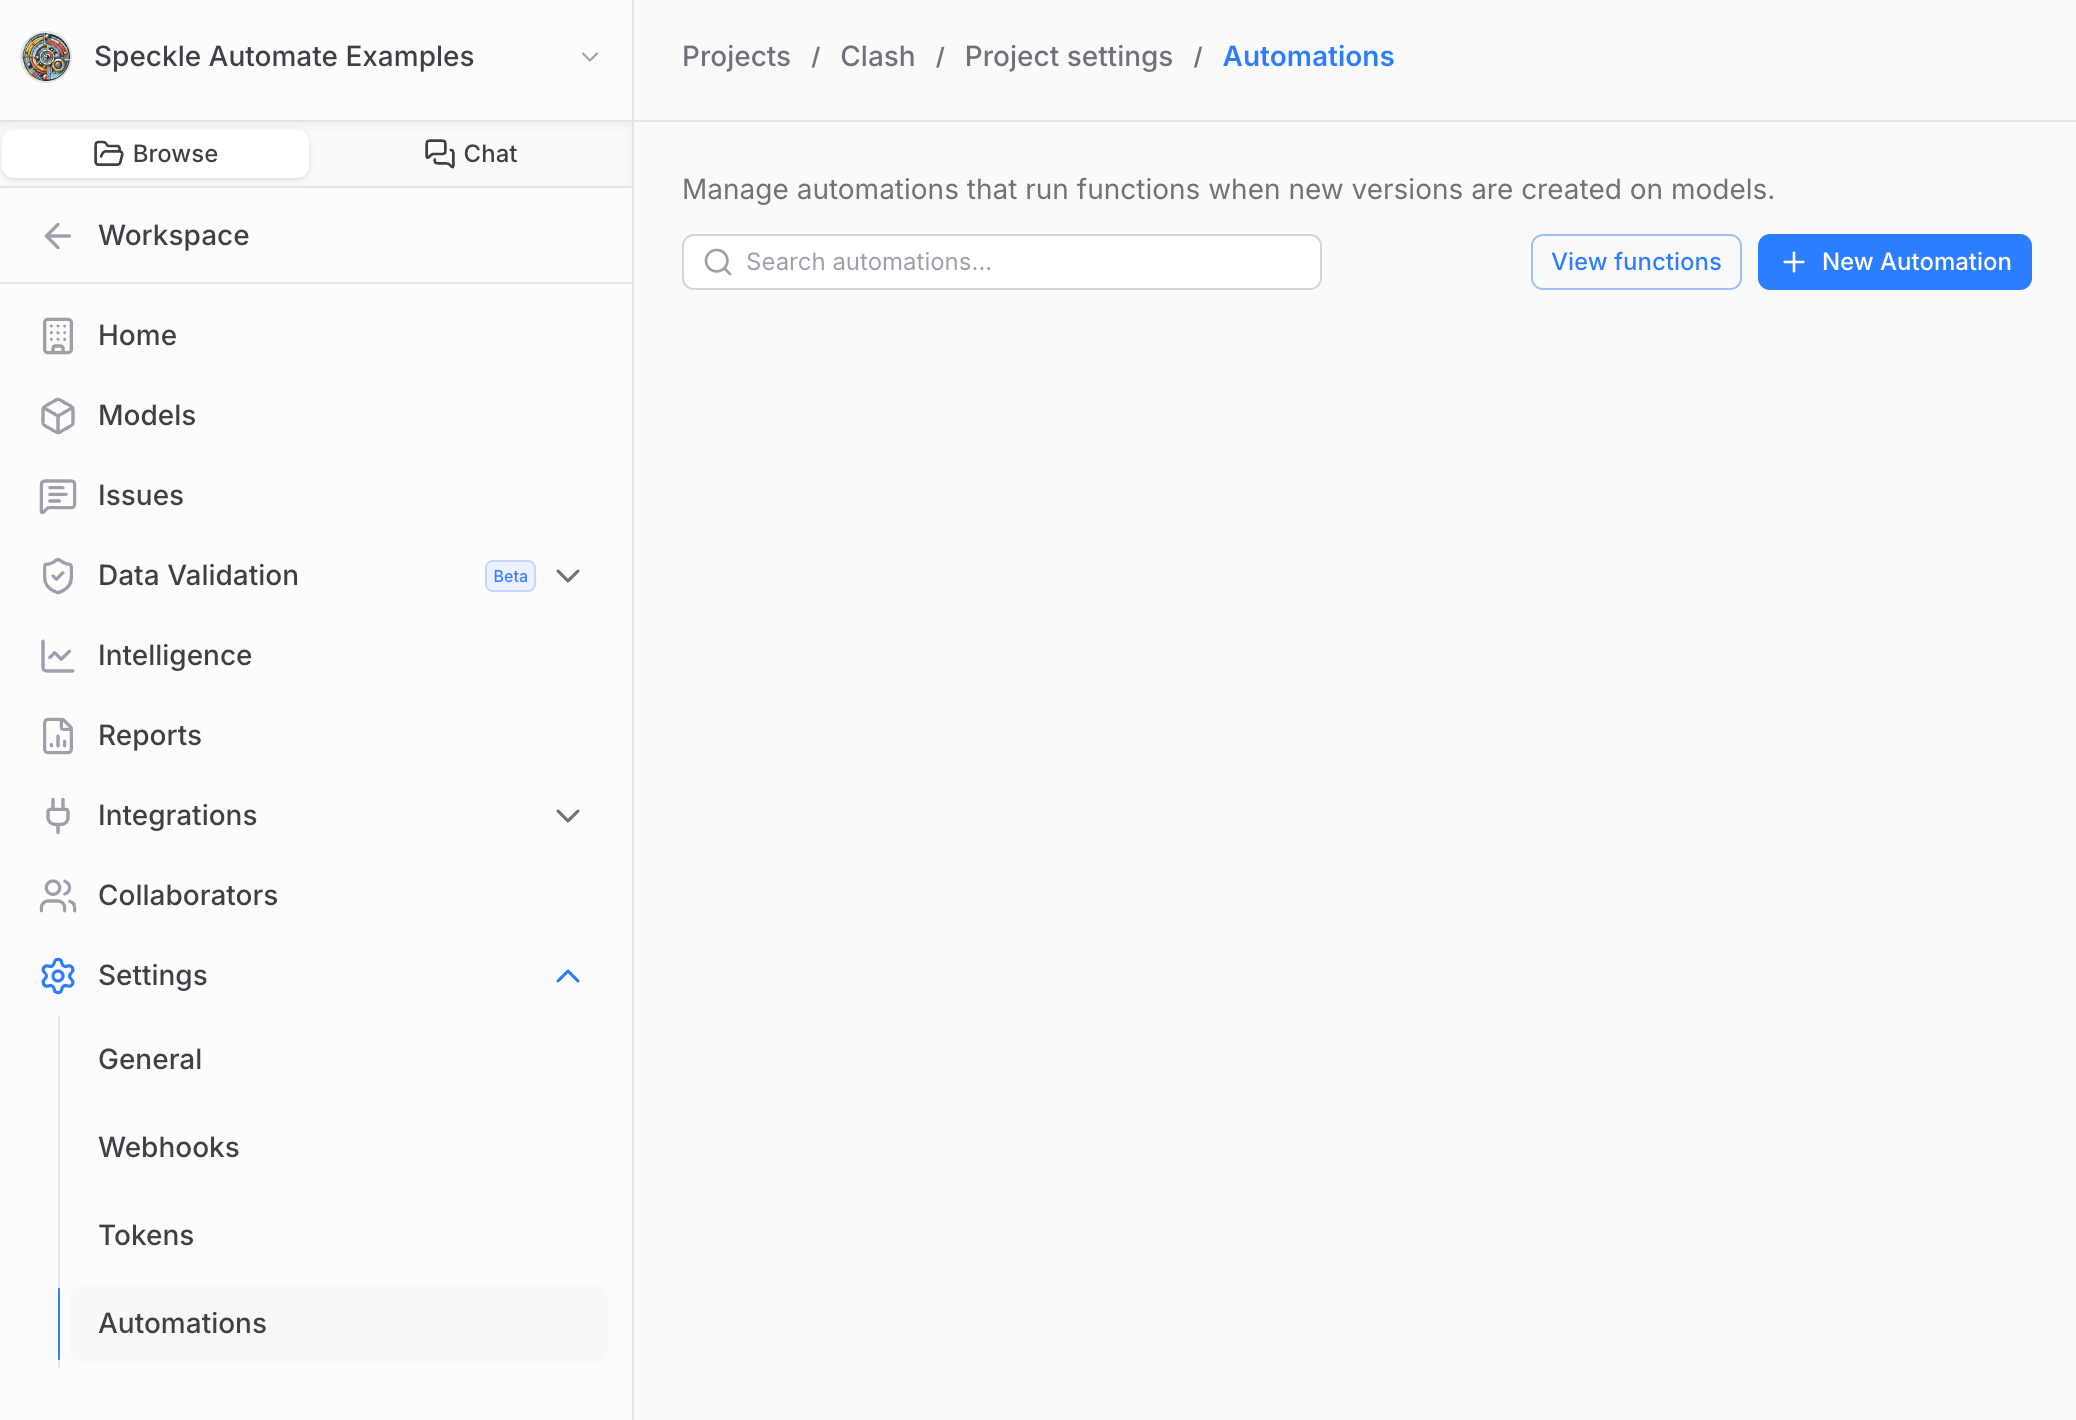This screenshot has height=1420, width=2076.
Task: Go to Clash breadcrumb
Action: (877, 57)
